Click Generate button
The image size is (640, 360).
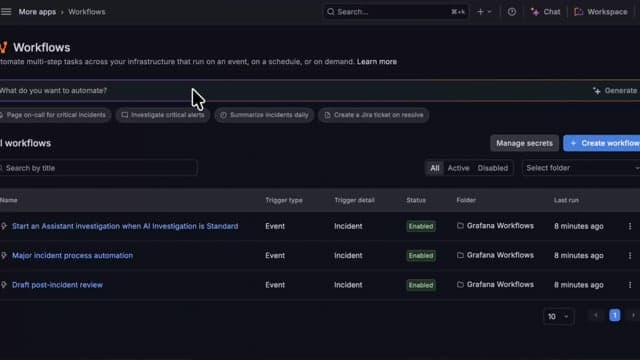(615, 91)
